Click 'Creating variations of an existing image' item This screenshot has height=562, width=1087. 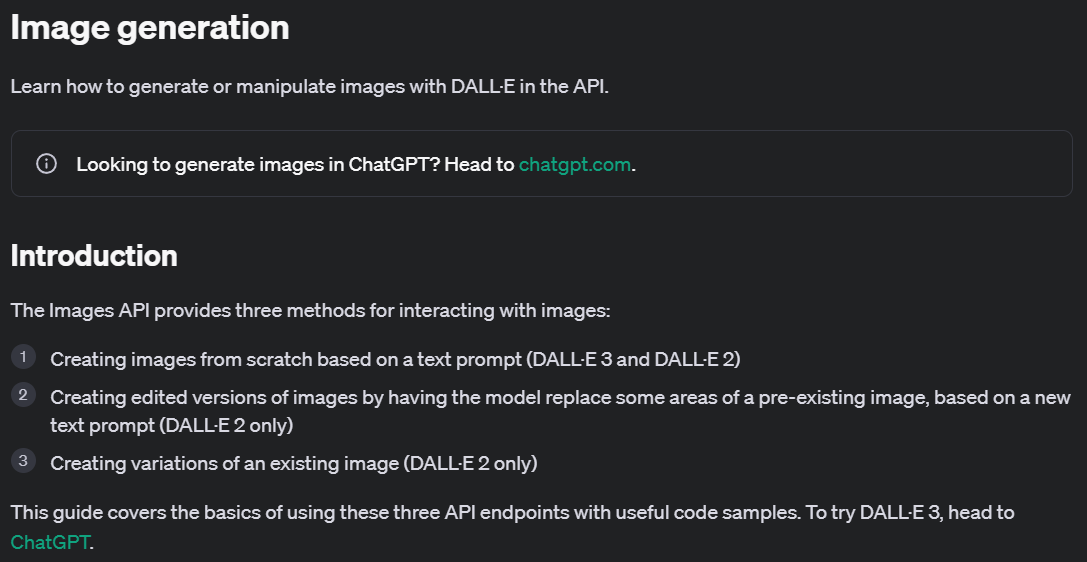(x=294, y=463)
